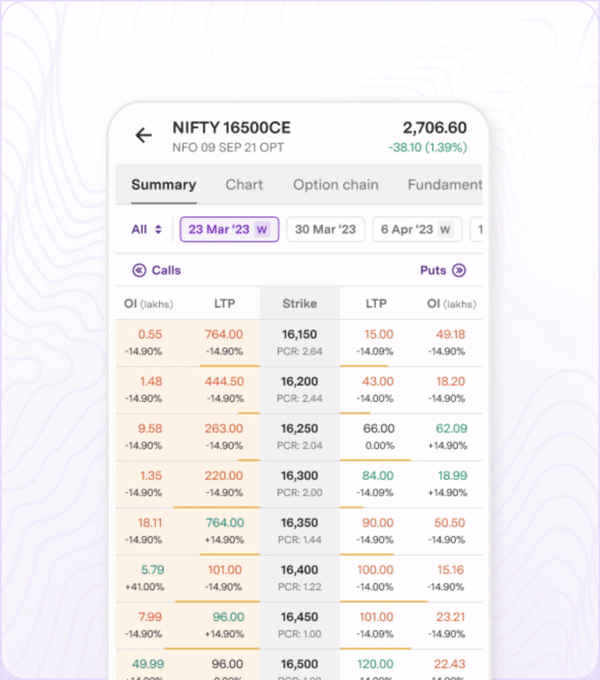Click put OI 50.50 at strike 16,350
Viewport: 600px width, 680px height.
coord(450,523)
